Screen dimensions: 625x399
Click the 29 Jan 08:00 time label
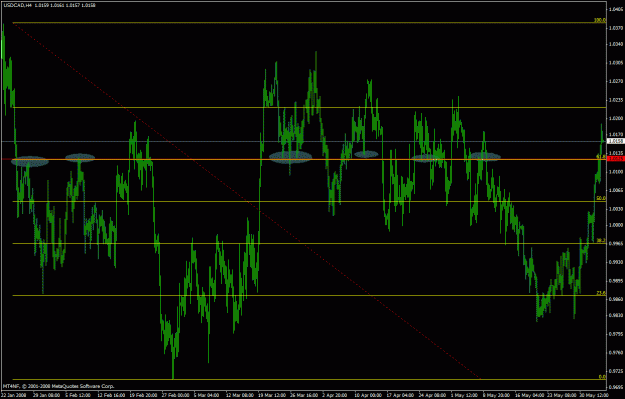tap(46, 395)
